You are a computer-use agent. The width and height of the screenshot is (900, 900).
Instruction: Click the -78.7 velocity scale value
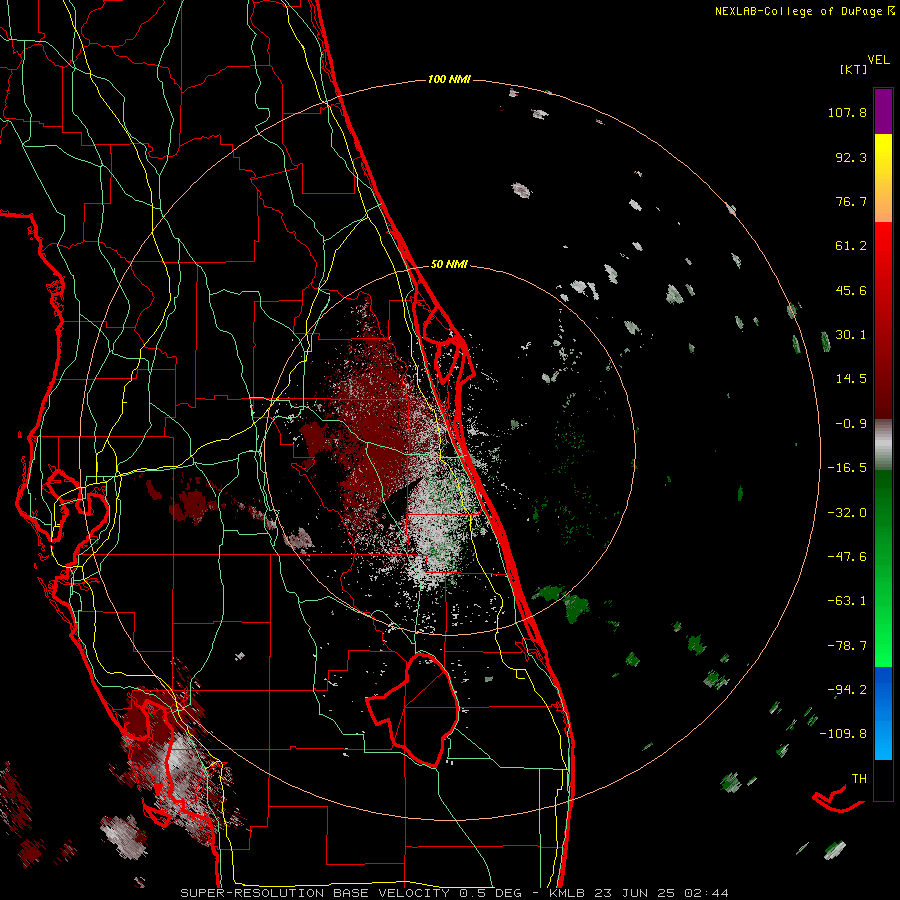pos(847,646)
